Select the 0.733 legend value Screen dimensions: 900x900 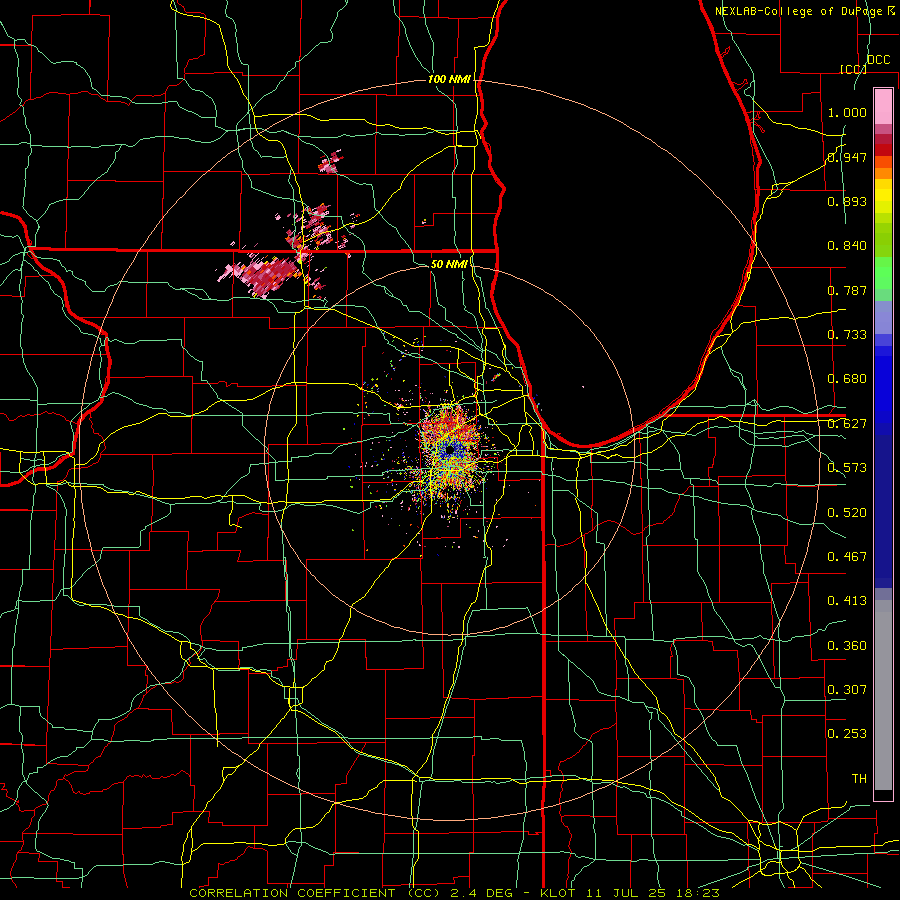pyautogui.click(x=847, y=335)
